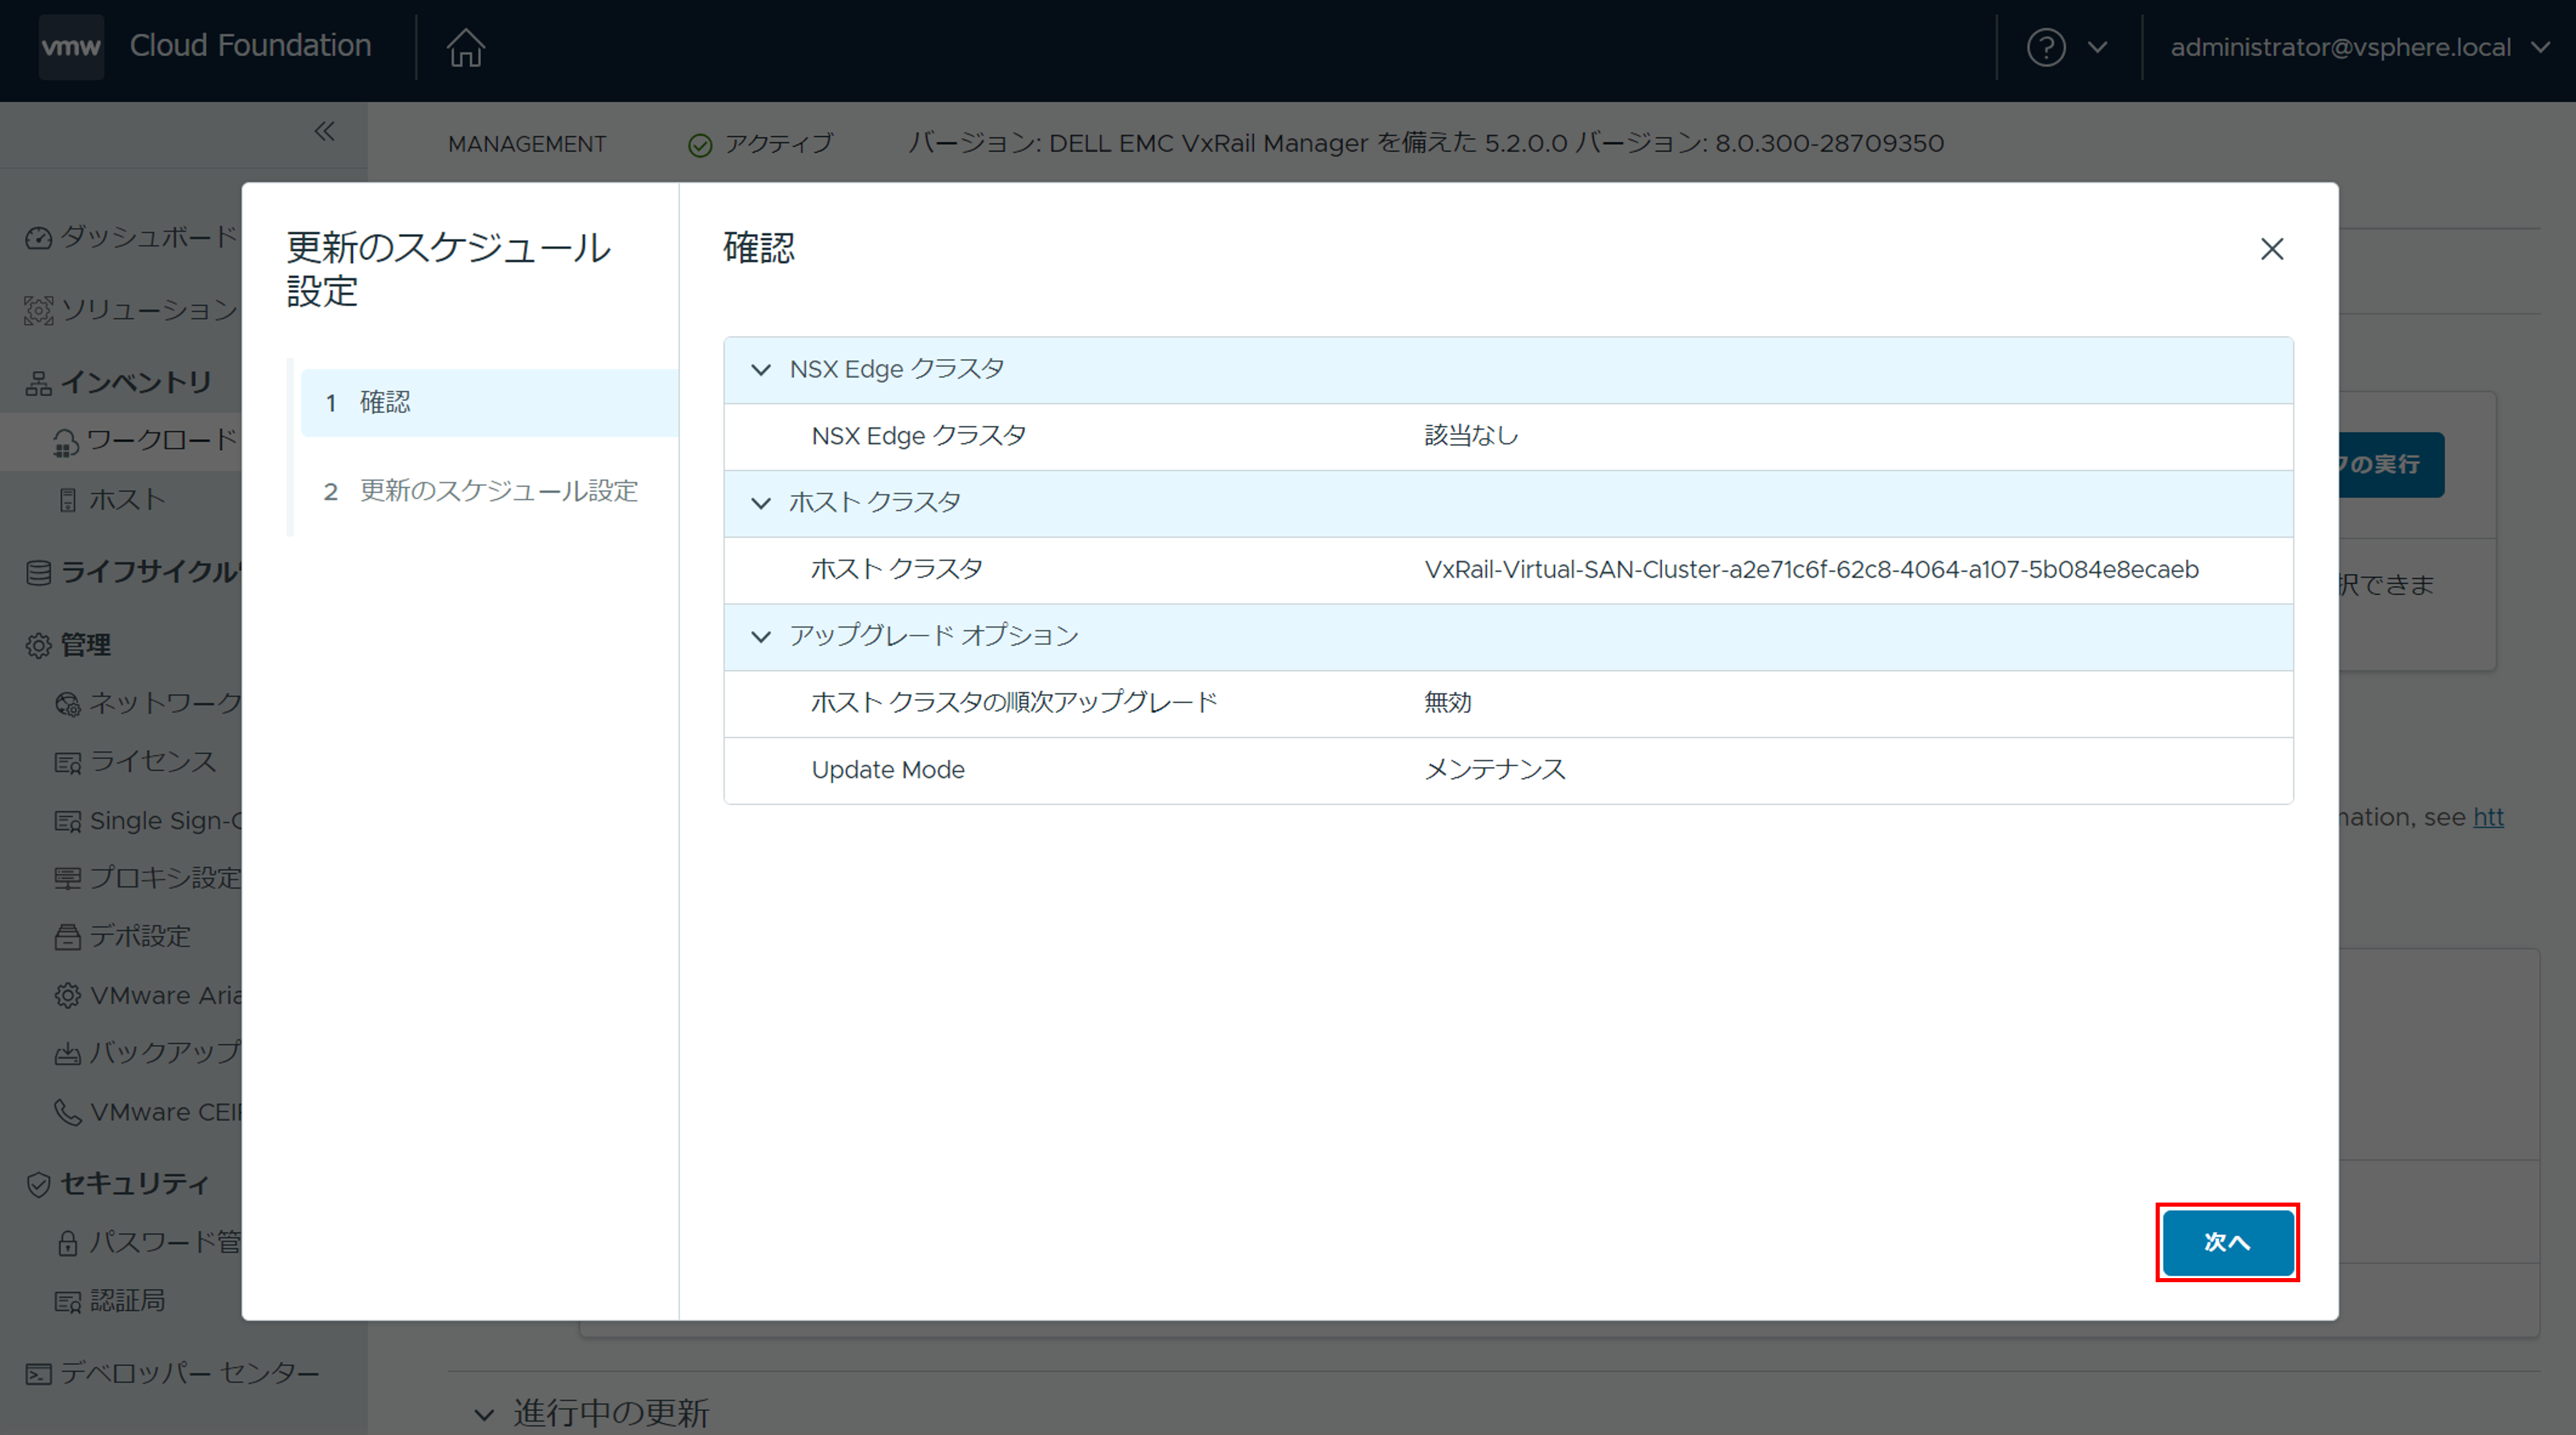The image size is (2576, 1435).
Task: Close the schedule update dialog
Action: 2271,249
